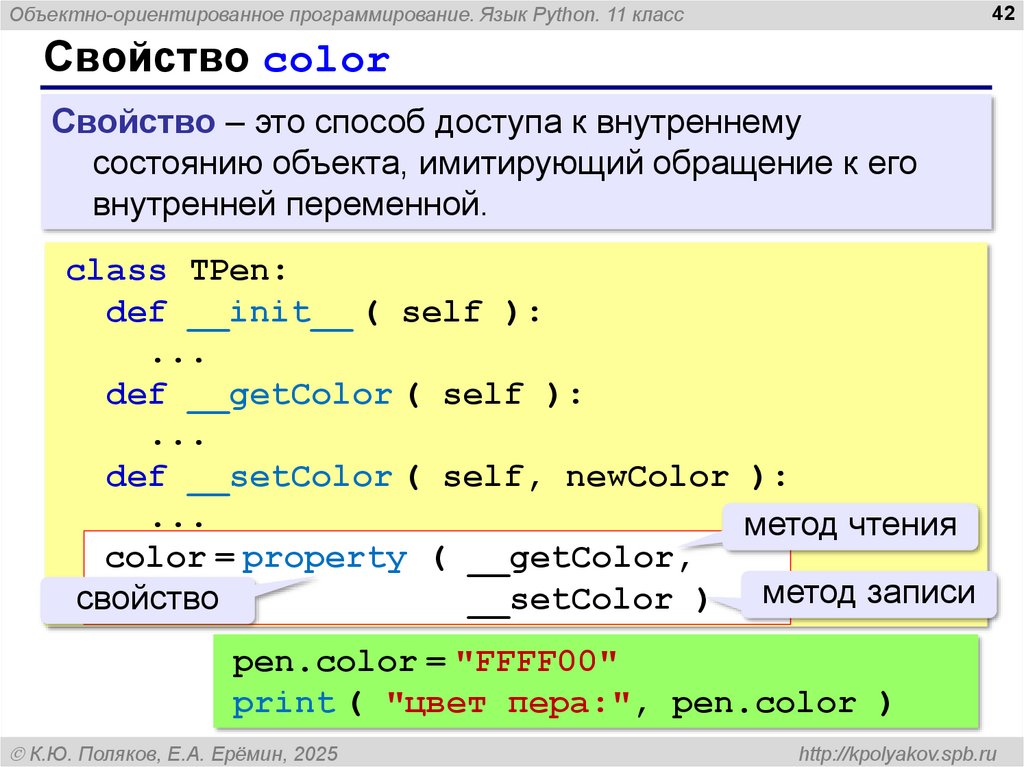Click the bold word "Свойство" in the definition box
The image size is (1024, 767).
[x=133, y=122]
